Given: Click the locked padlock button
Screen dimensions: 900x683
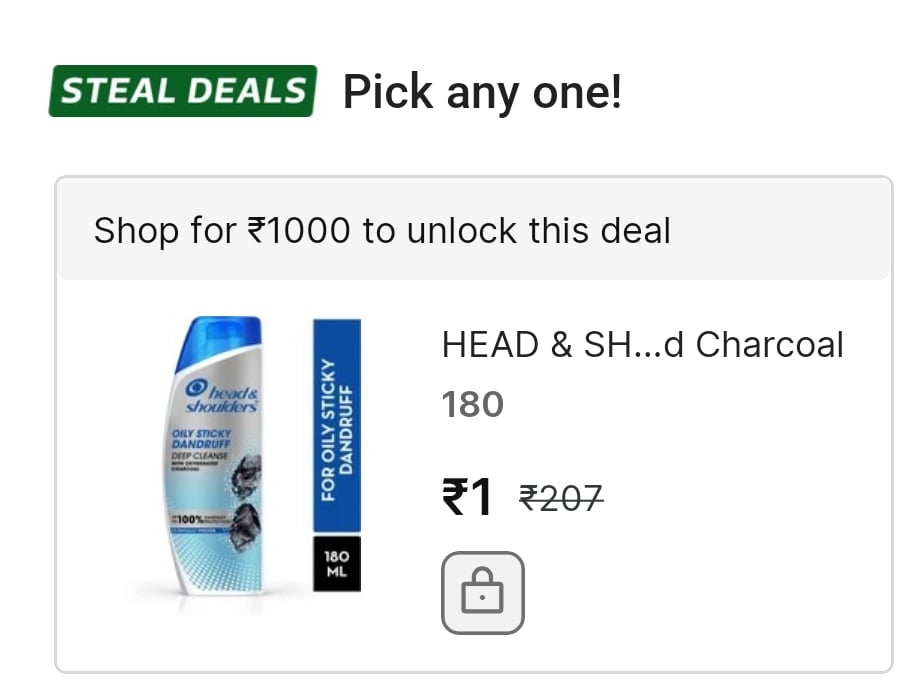Looking at the screenshot, I should click(x=482, y=592).
